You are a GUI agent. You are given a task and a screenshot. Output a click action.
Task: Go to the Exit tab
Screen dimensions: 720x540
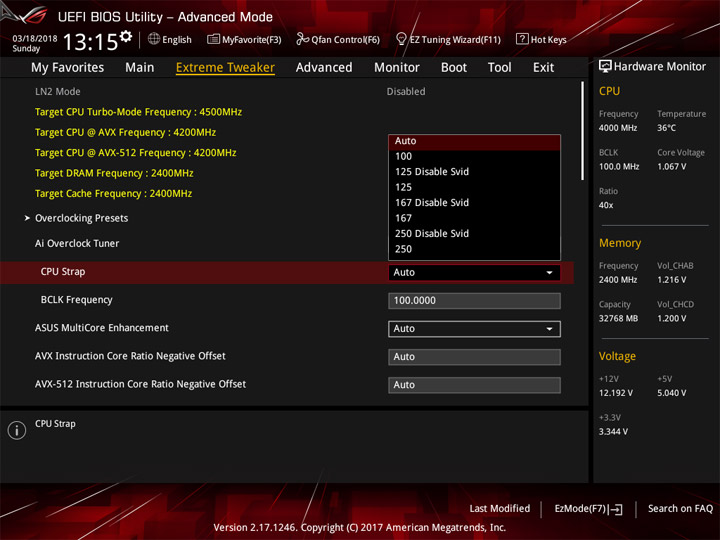click(x=543, y=68)
